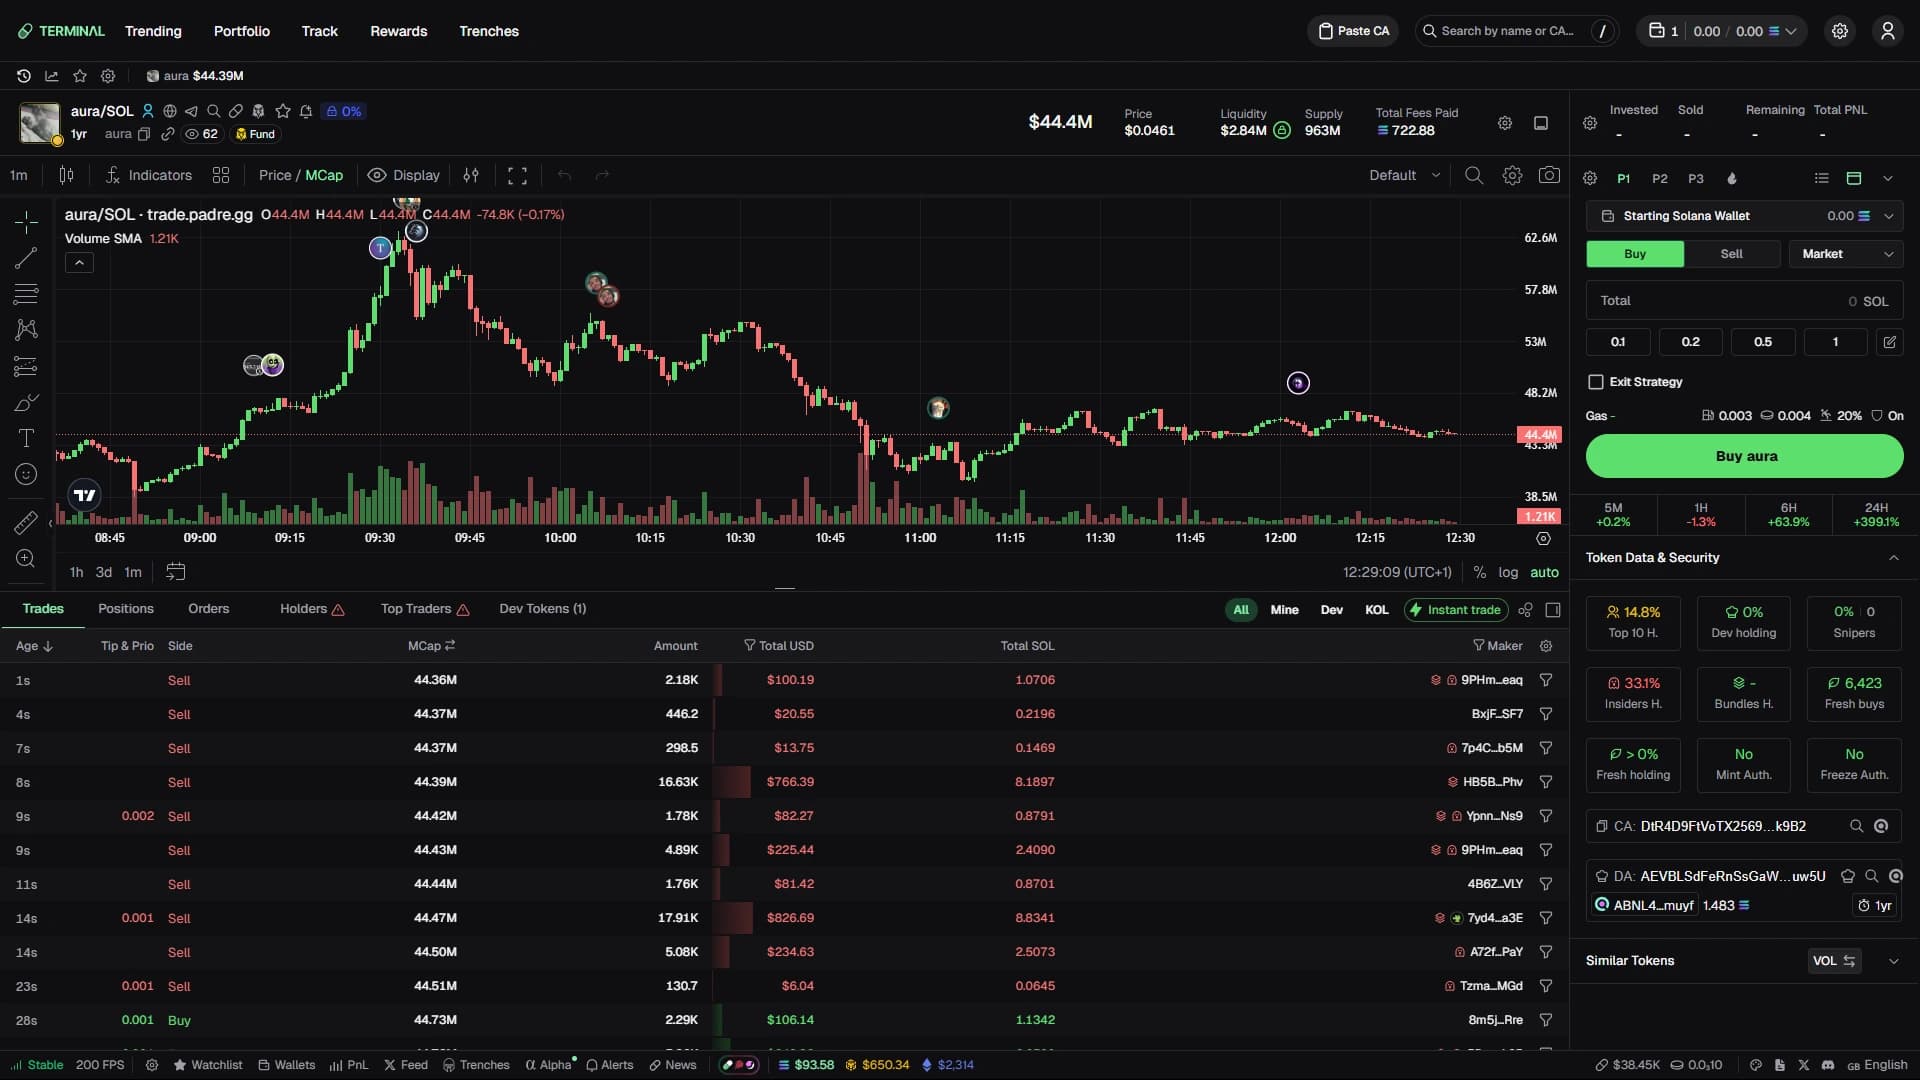Toggle log scale on chart

click(x=1508, y=572)
